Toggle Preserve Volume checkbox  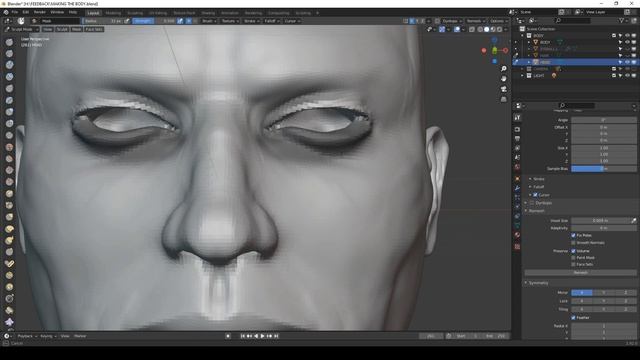tap(573, 251)
